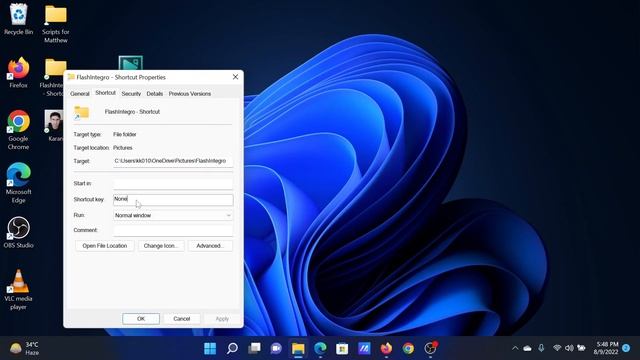Select the Shortcut tab
The width and height of the screenshot is (640, 360).
pyautogui.click(x=105, y=93)
